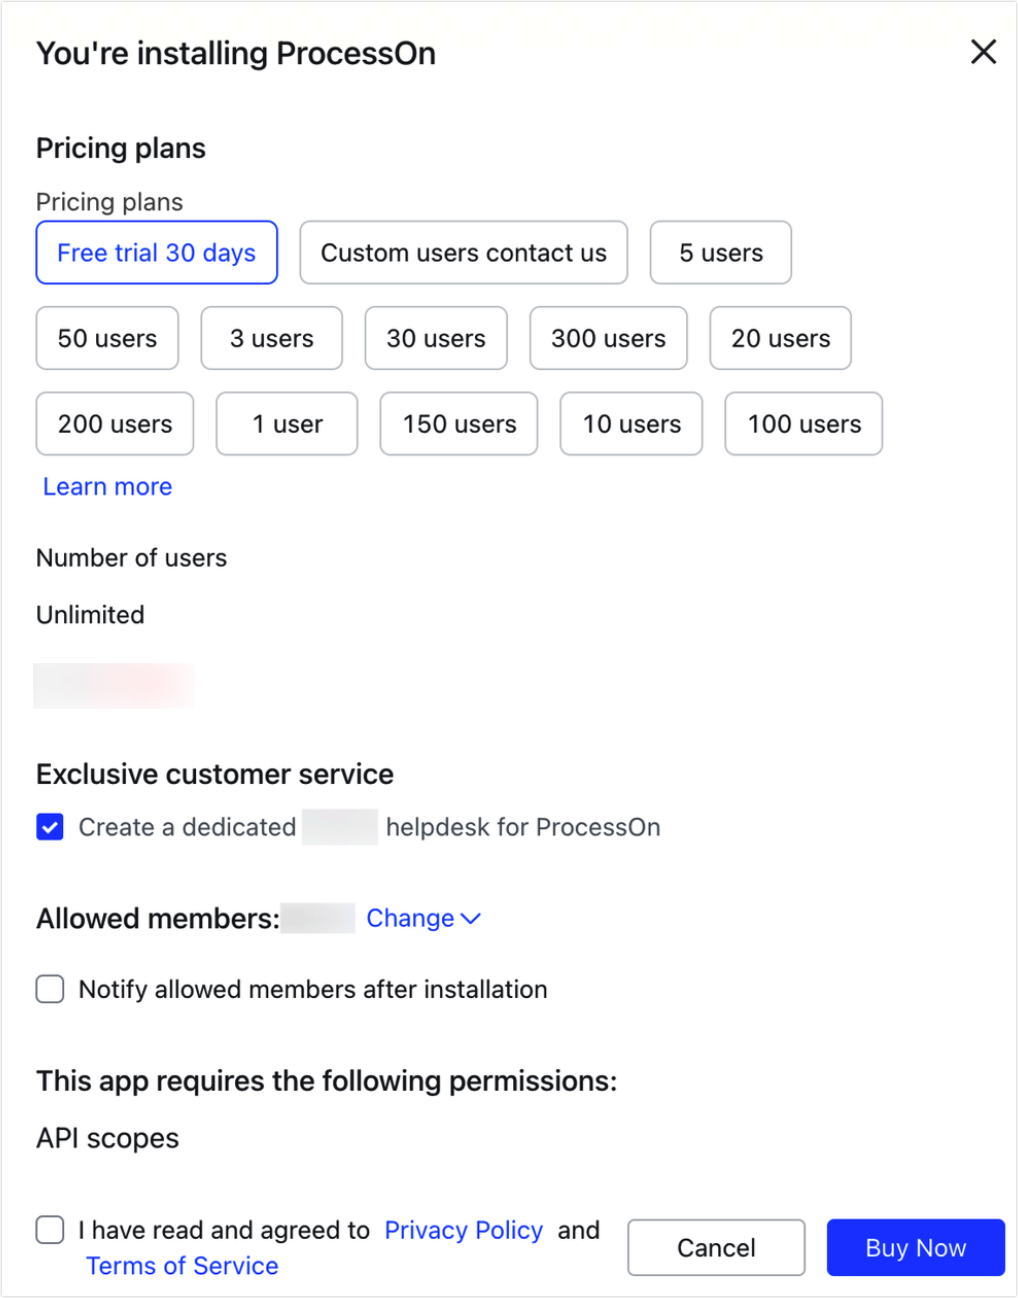Open the Learn more link

(106, 486)
